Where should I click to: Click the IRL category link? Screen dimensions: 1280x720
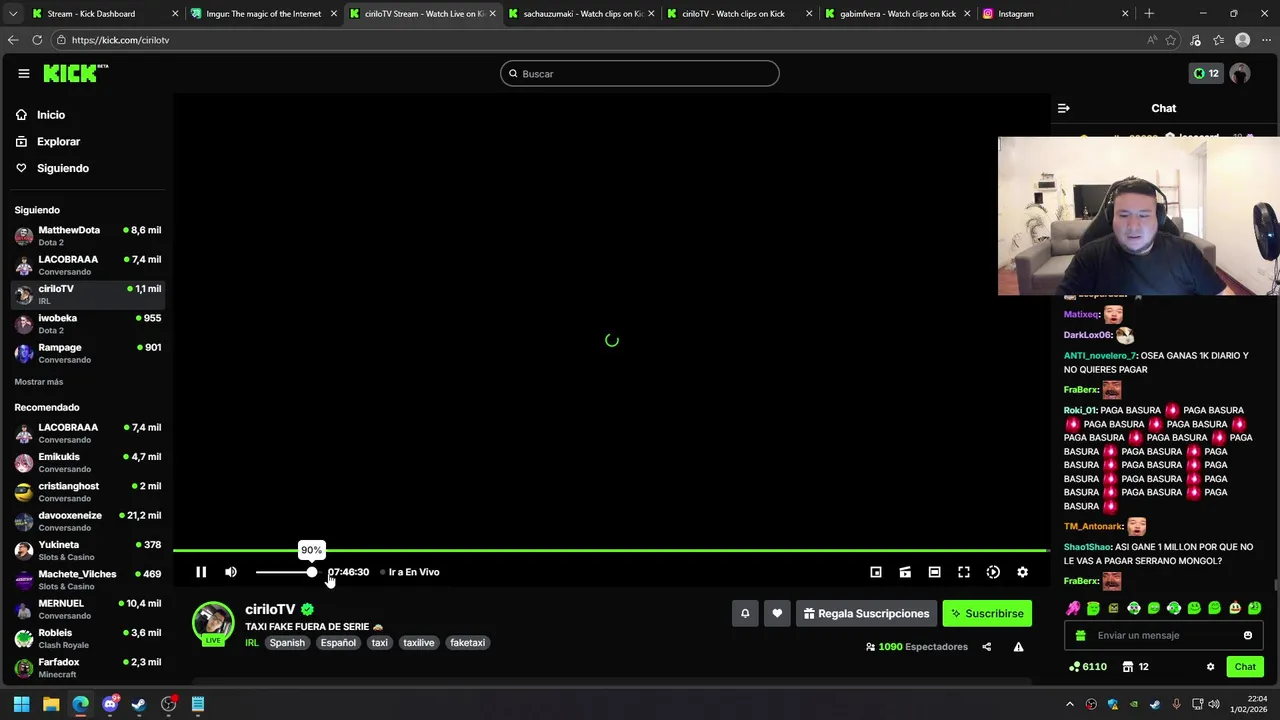[x=252, y=643]
